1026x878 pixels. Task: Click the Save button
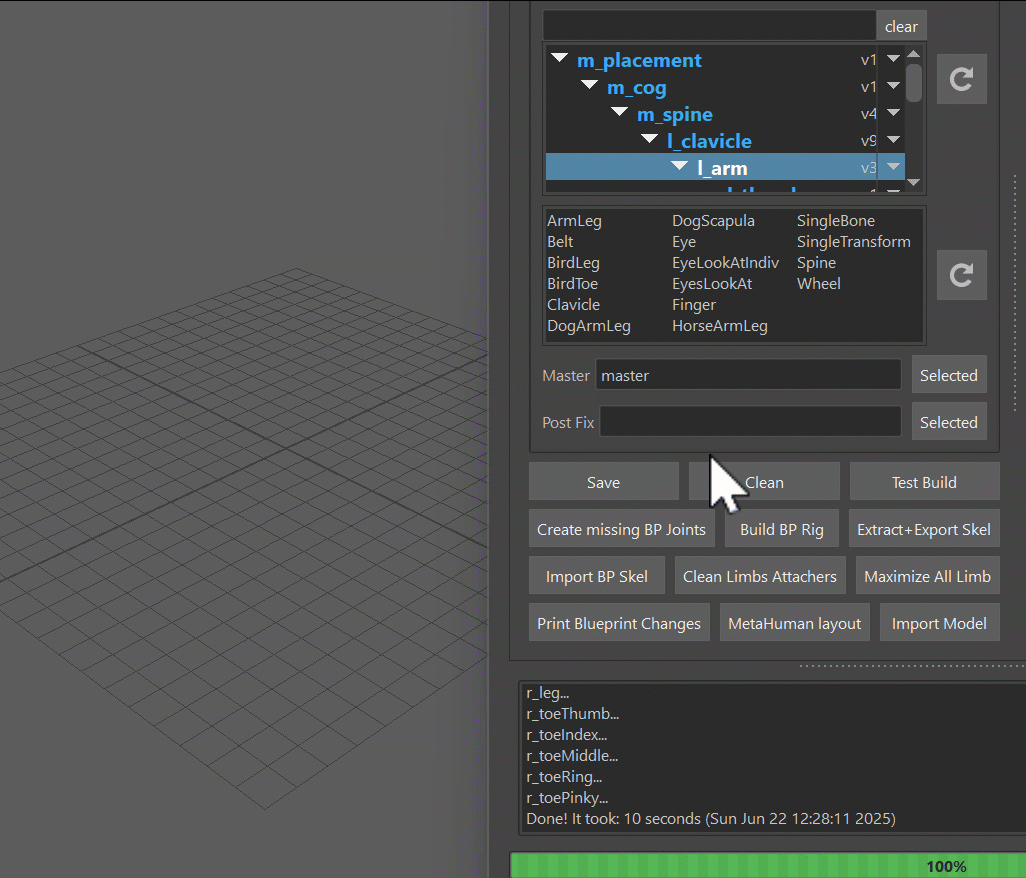[603, 482]
